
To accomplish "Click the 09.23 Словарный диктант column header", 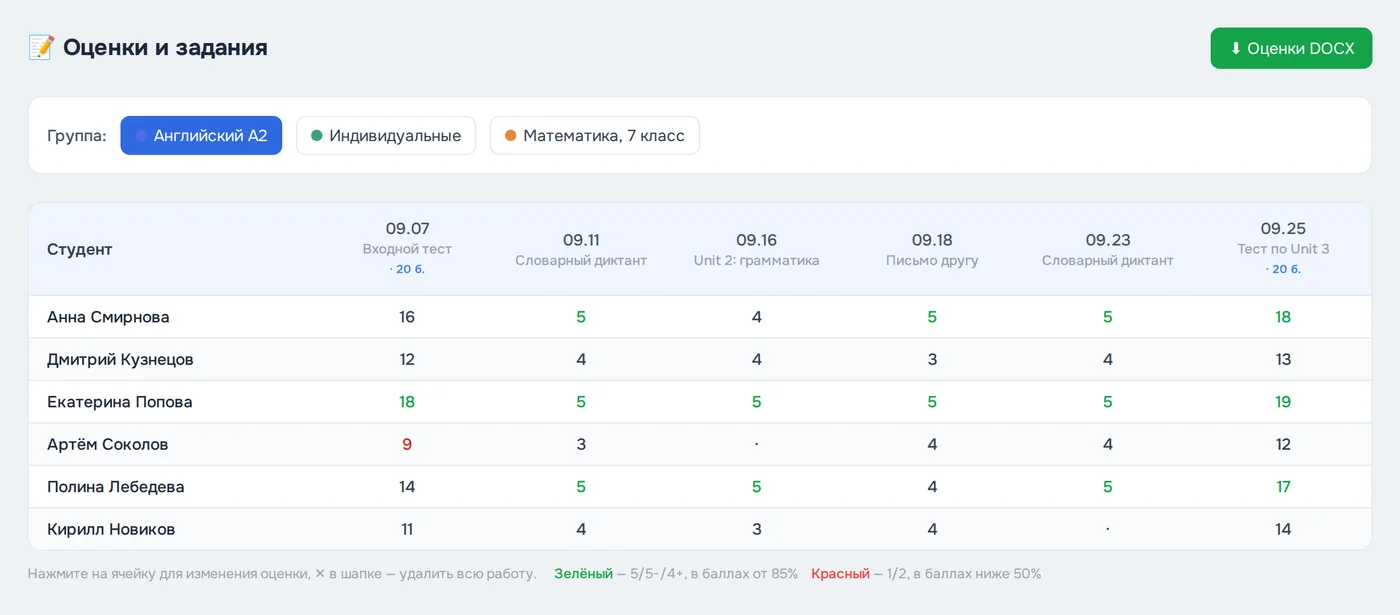I will click(x=1107, y=249).
